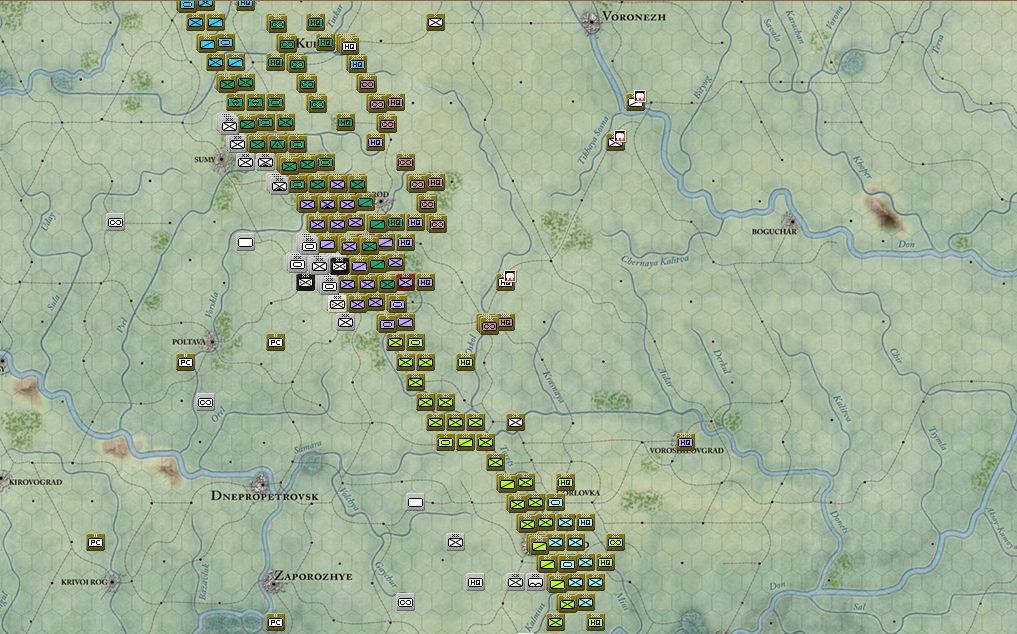Select the light-blue HQ counter below the white HQ
This screenshot has width=1017, height=634.
point(357,64)
